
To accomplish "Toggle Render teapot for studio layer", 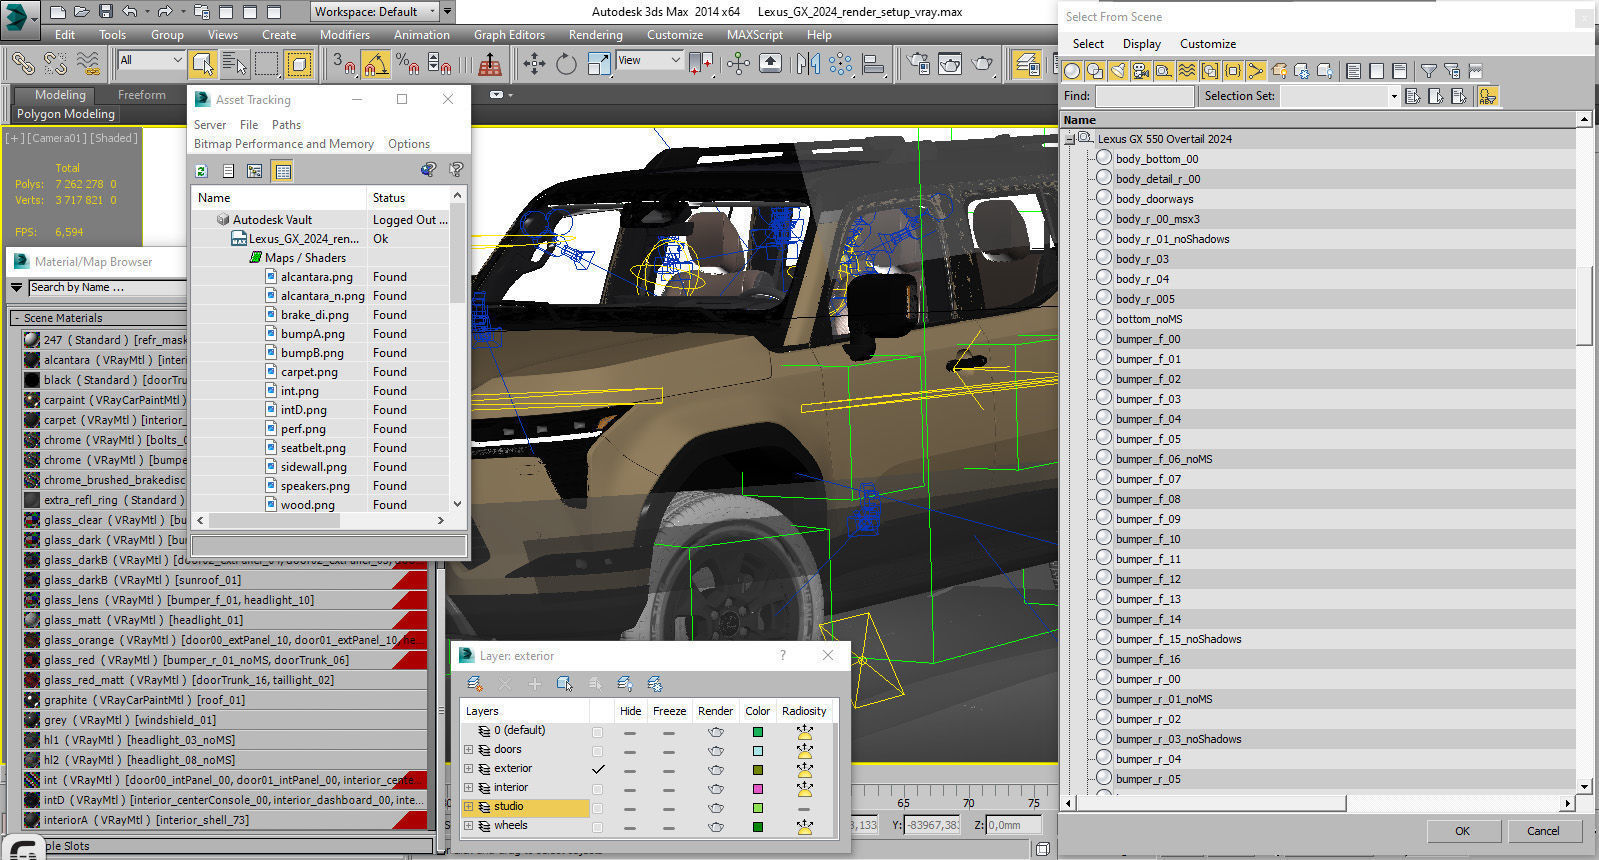I will pyautogui.click(x=716, y=808).
